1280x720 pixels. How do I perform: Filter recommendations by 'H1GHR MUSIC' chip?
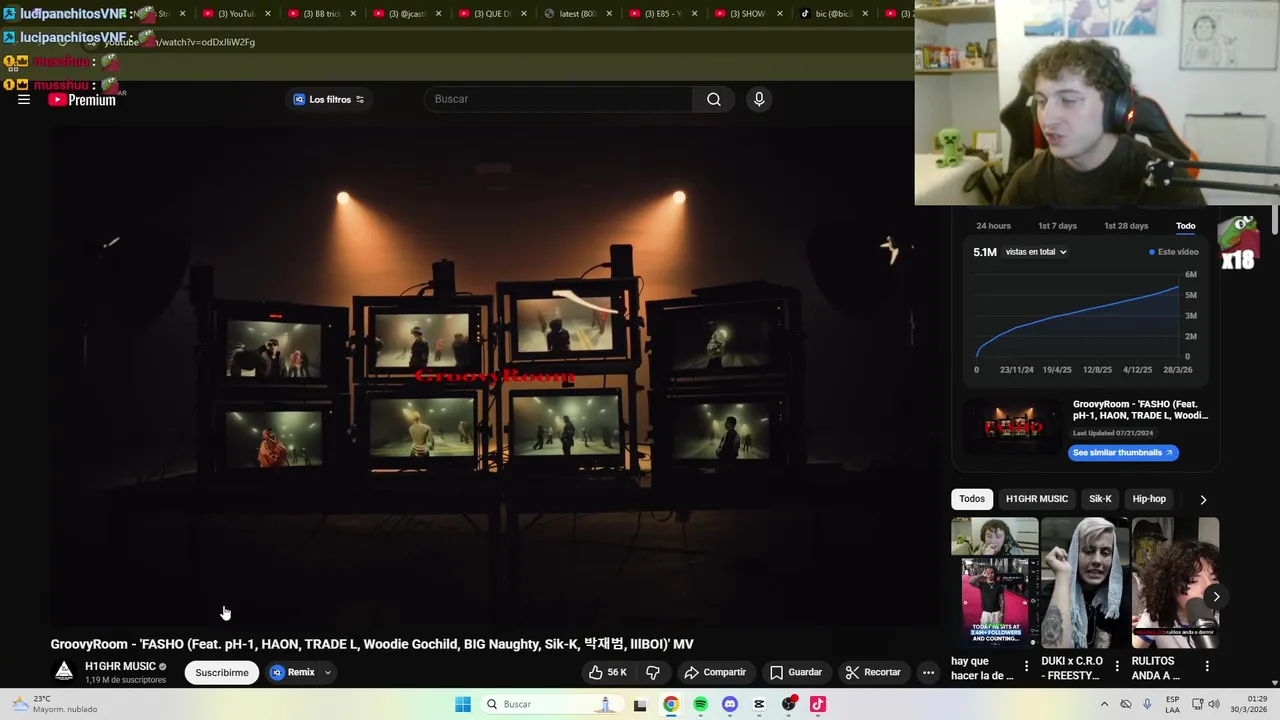1037,499
